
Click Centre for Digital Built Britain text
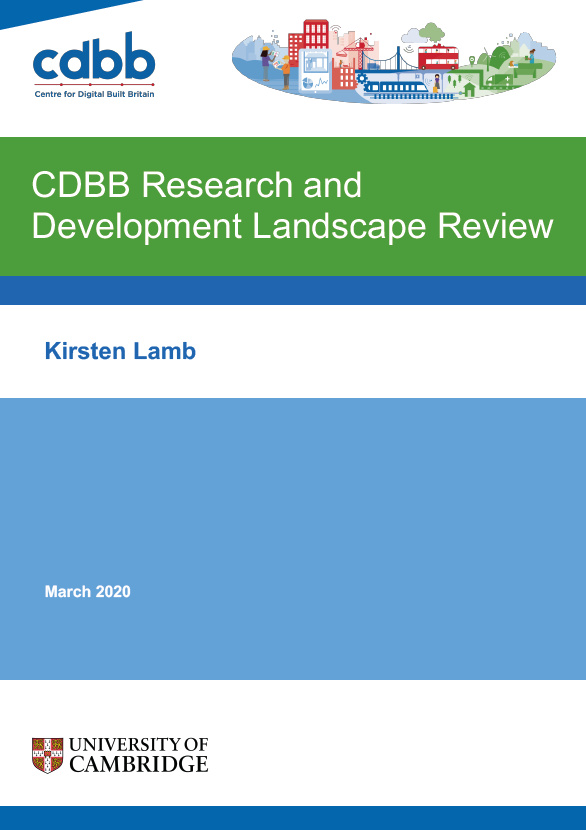[x=94, y=94]
